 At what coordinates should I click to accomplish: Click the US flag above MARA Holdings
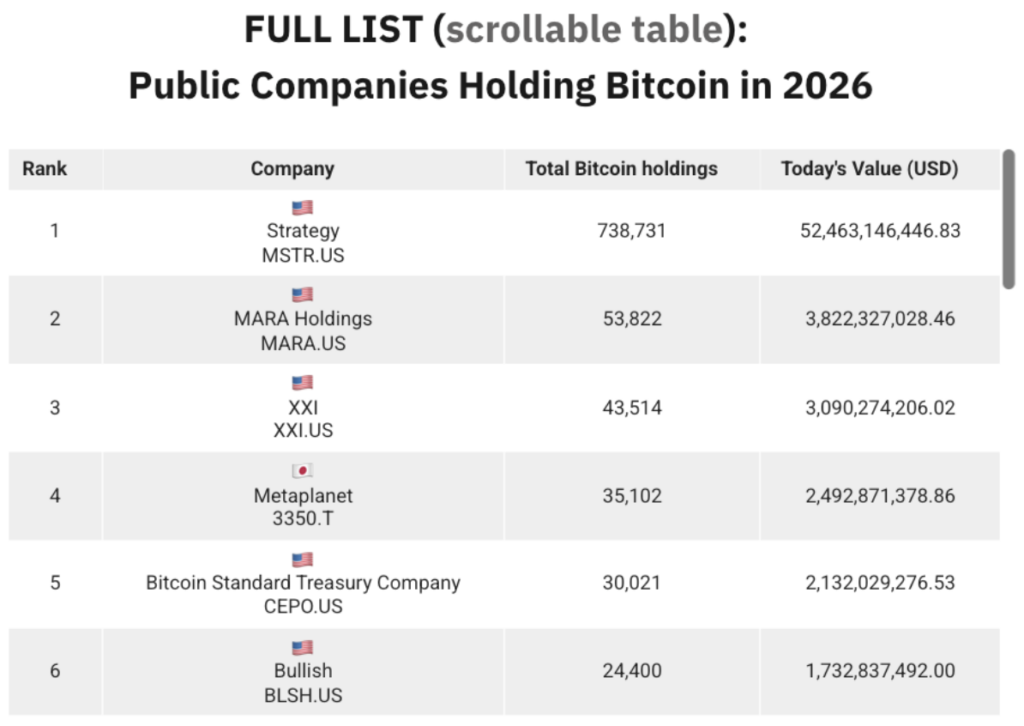click(x=302, y=295)
